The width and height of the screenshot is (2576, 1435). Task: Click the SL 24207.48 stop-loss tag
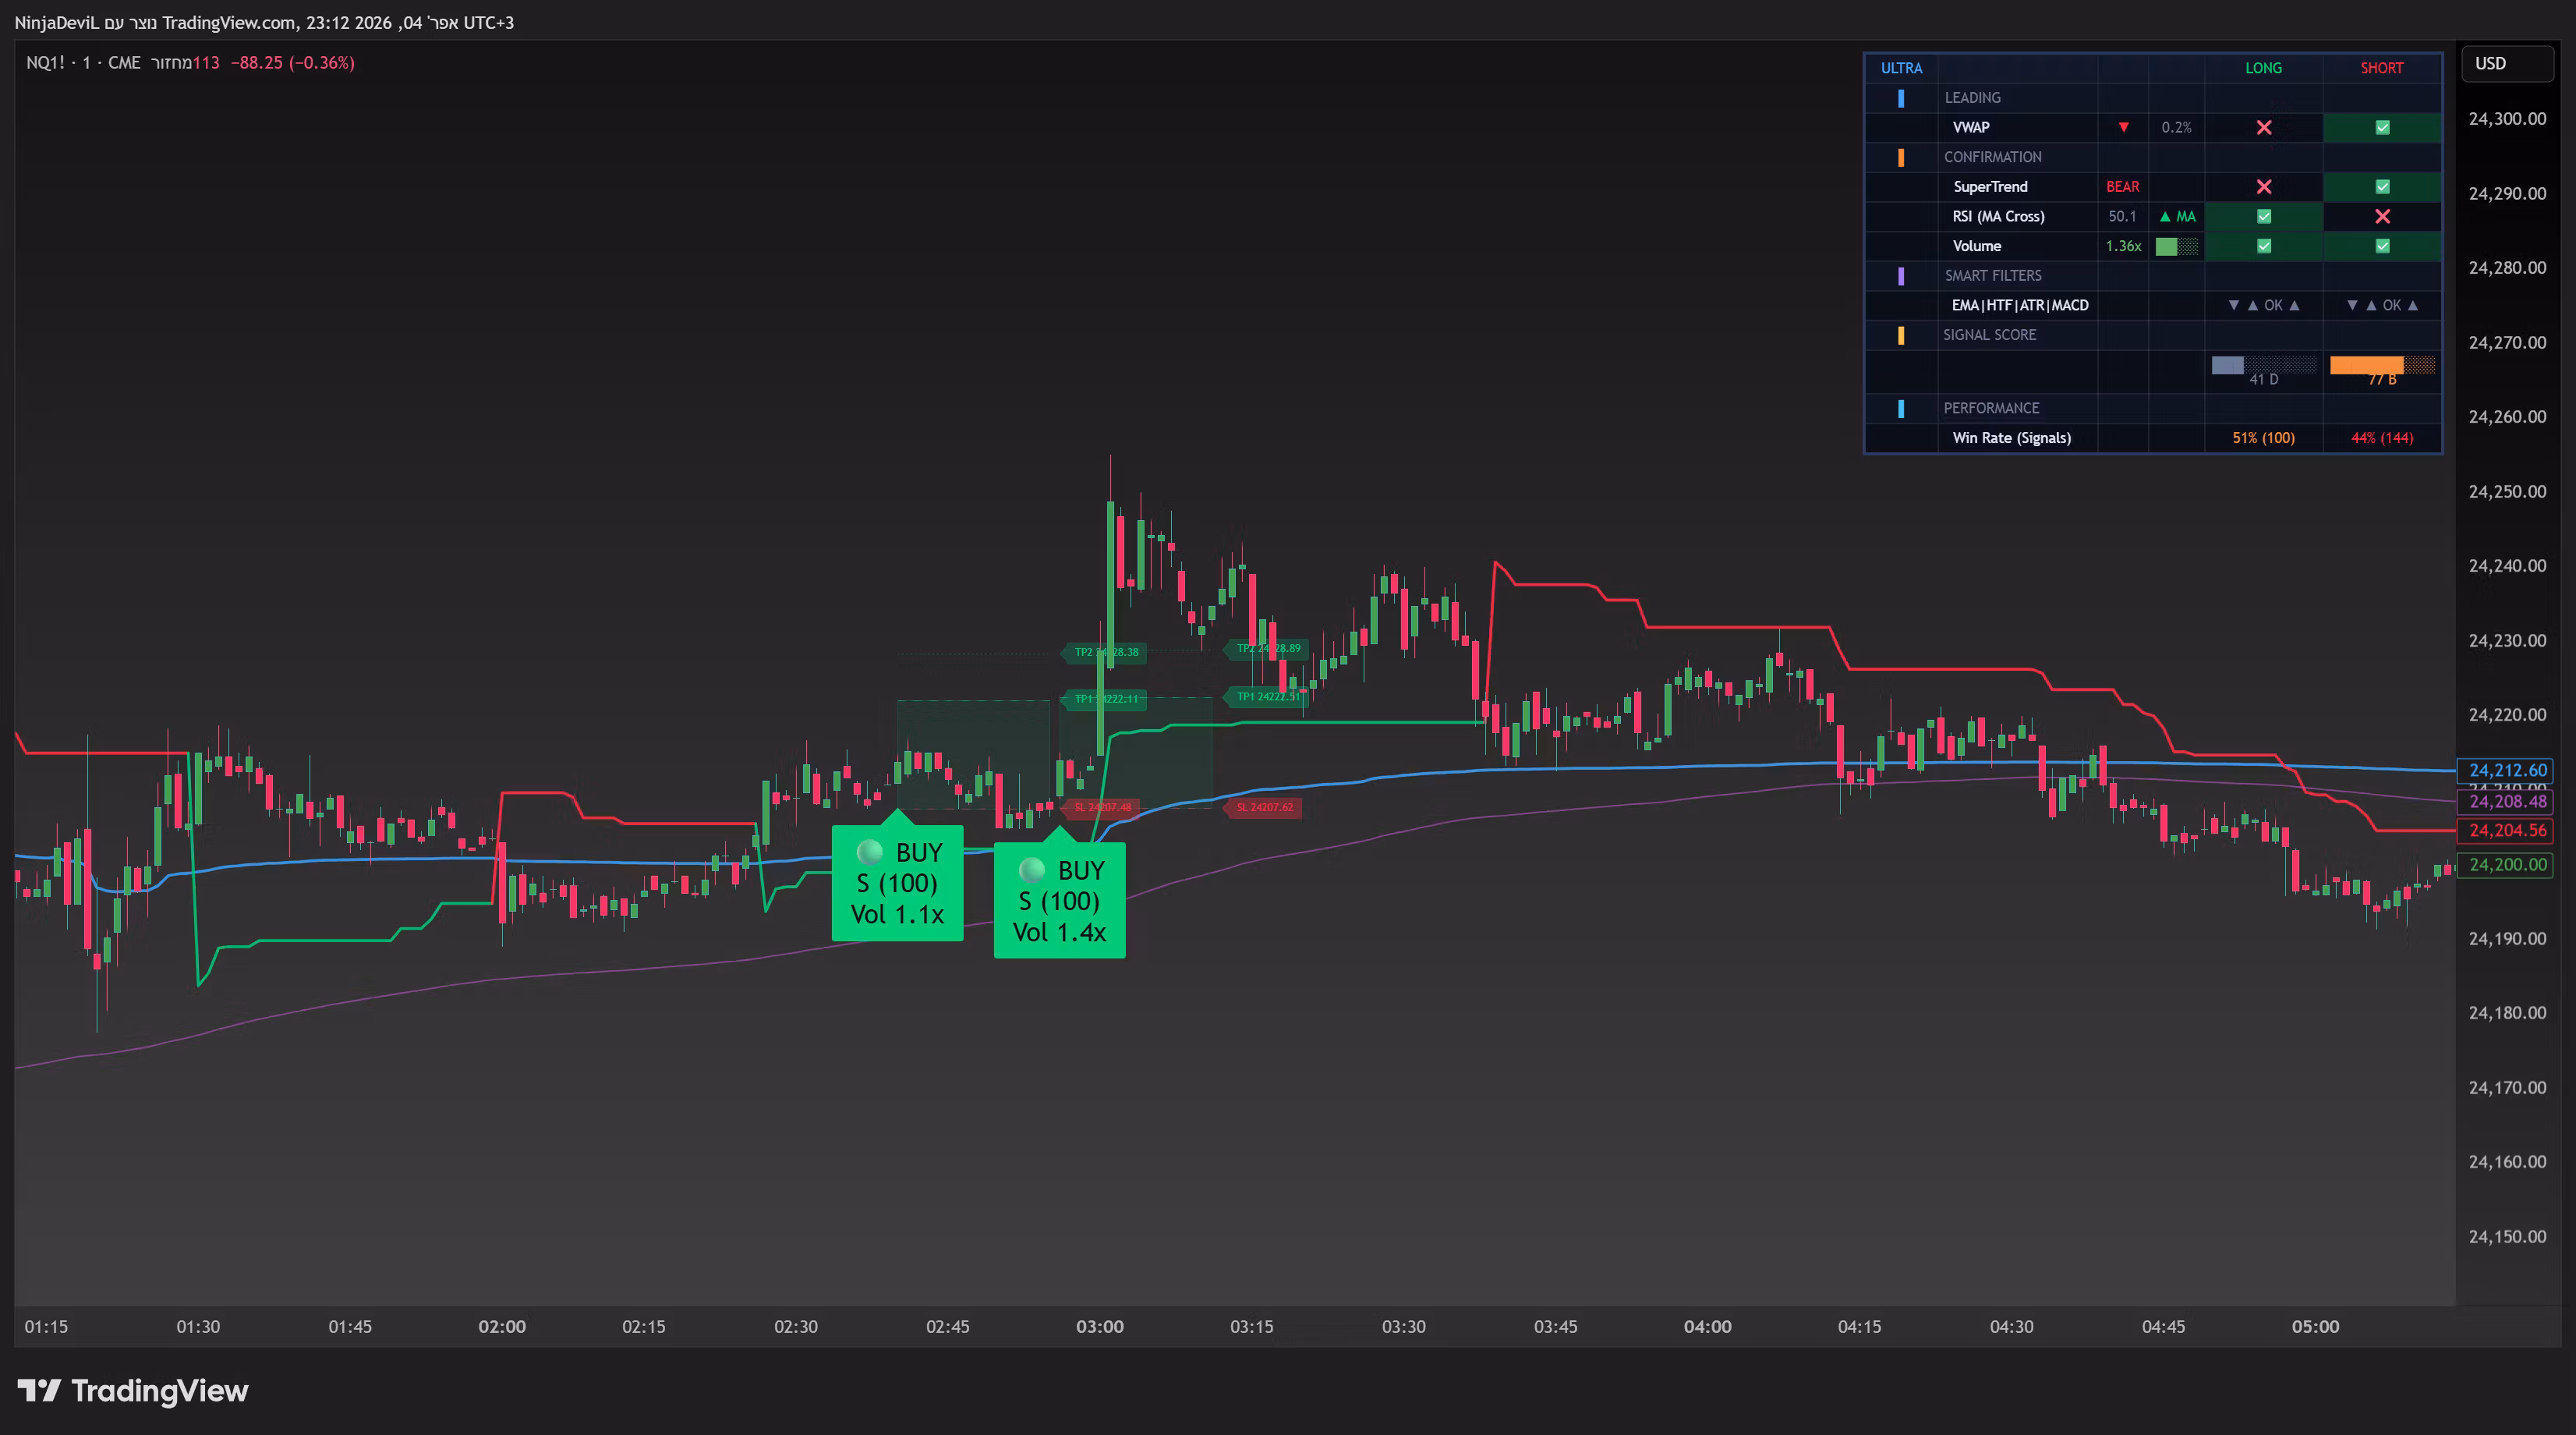point(1102,807)
